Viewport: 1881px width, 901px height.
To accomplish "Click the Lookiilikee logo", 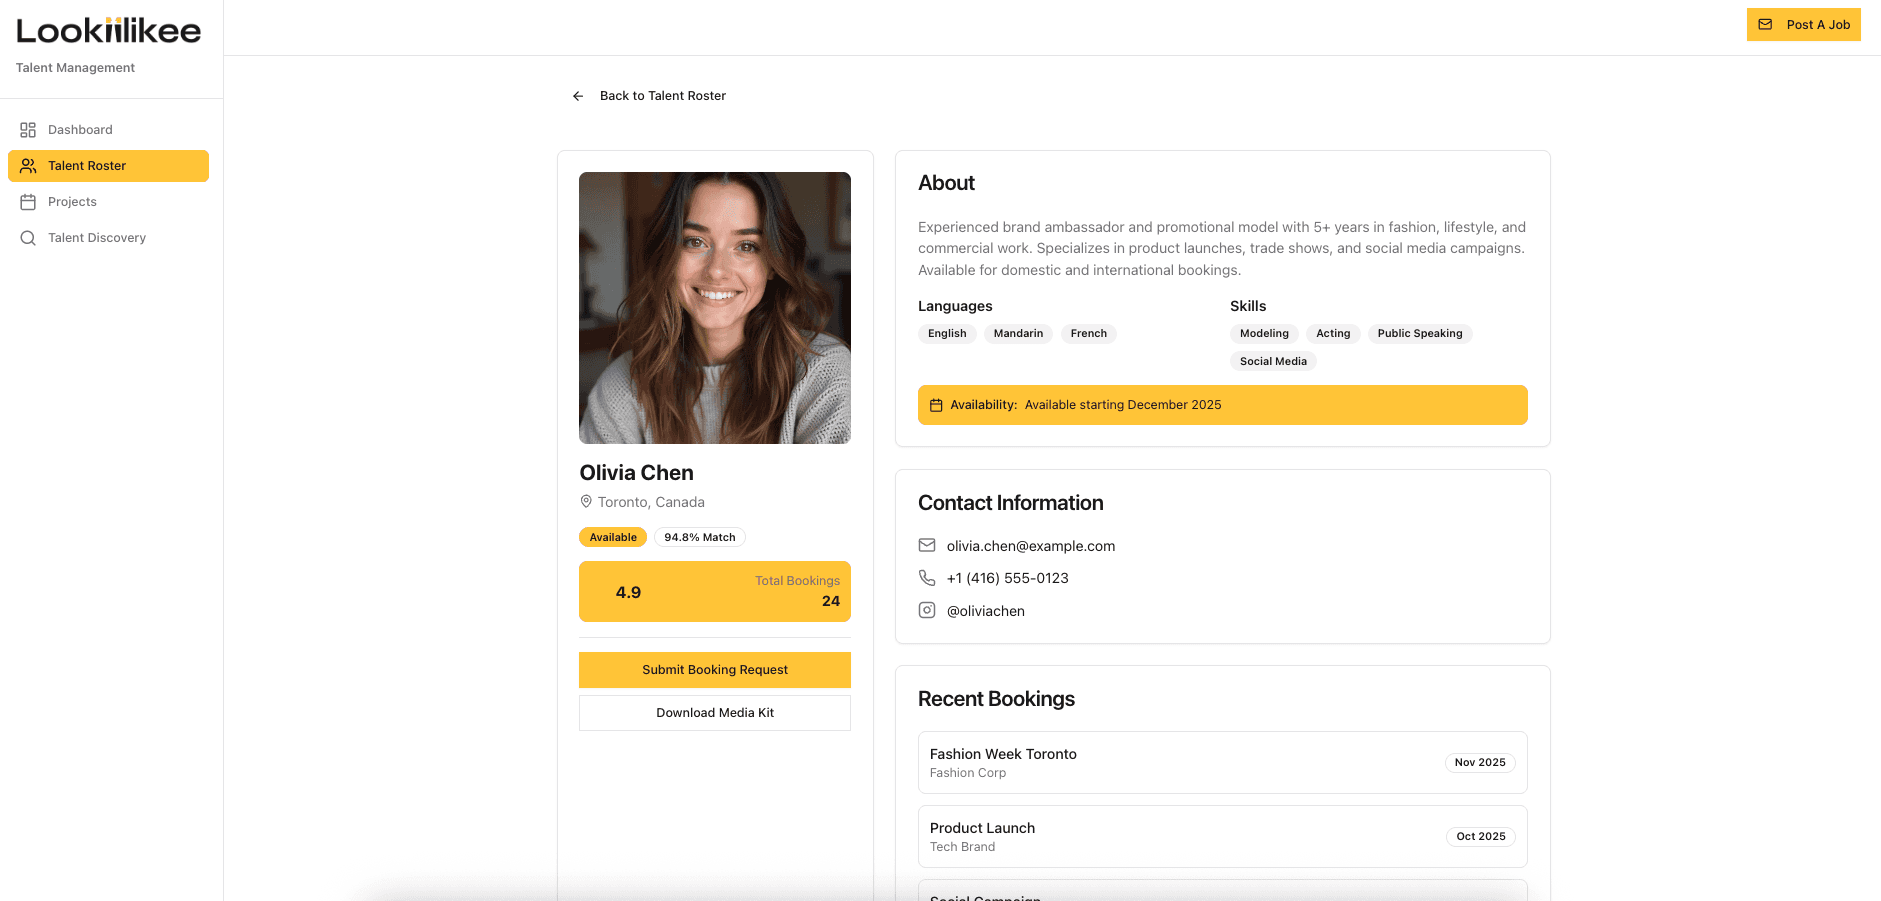I will point(108,31).
